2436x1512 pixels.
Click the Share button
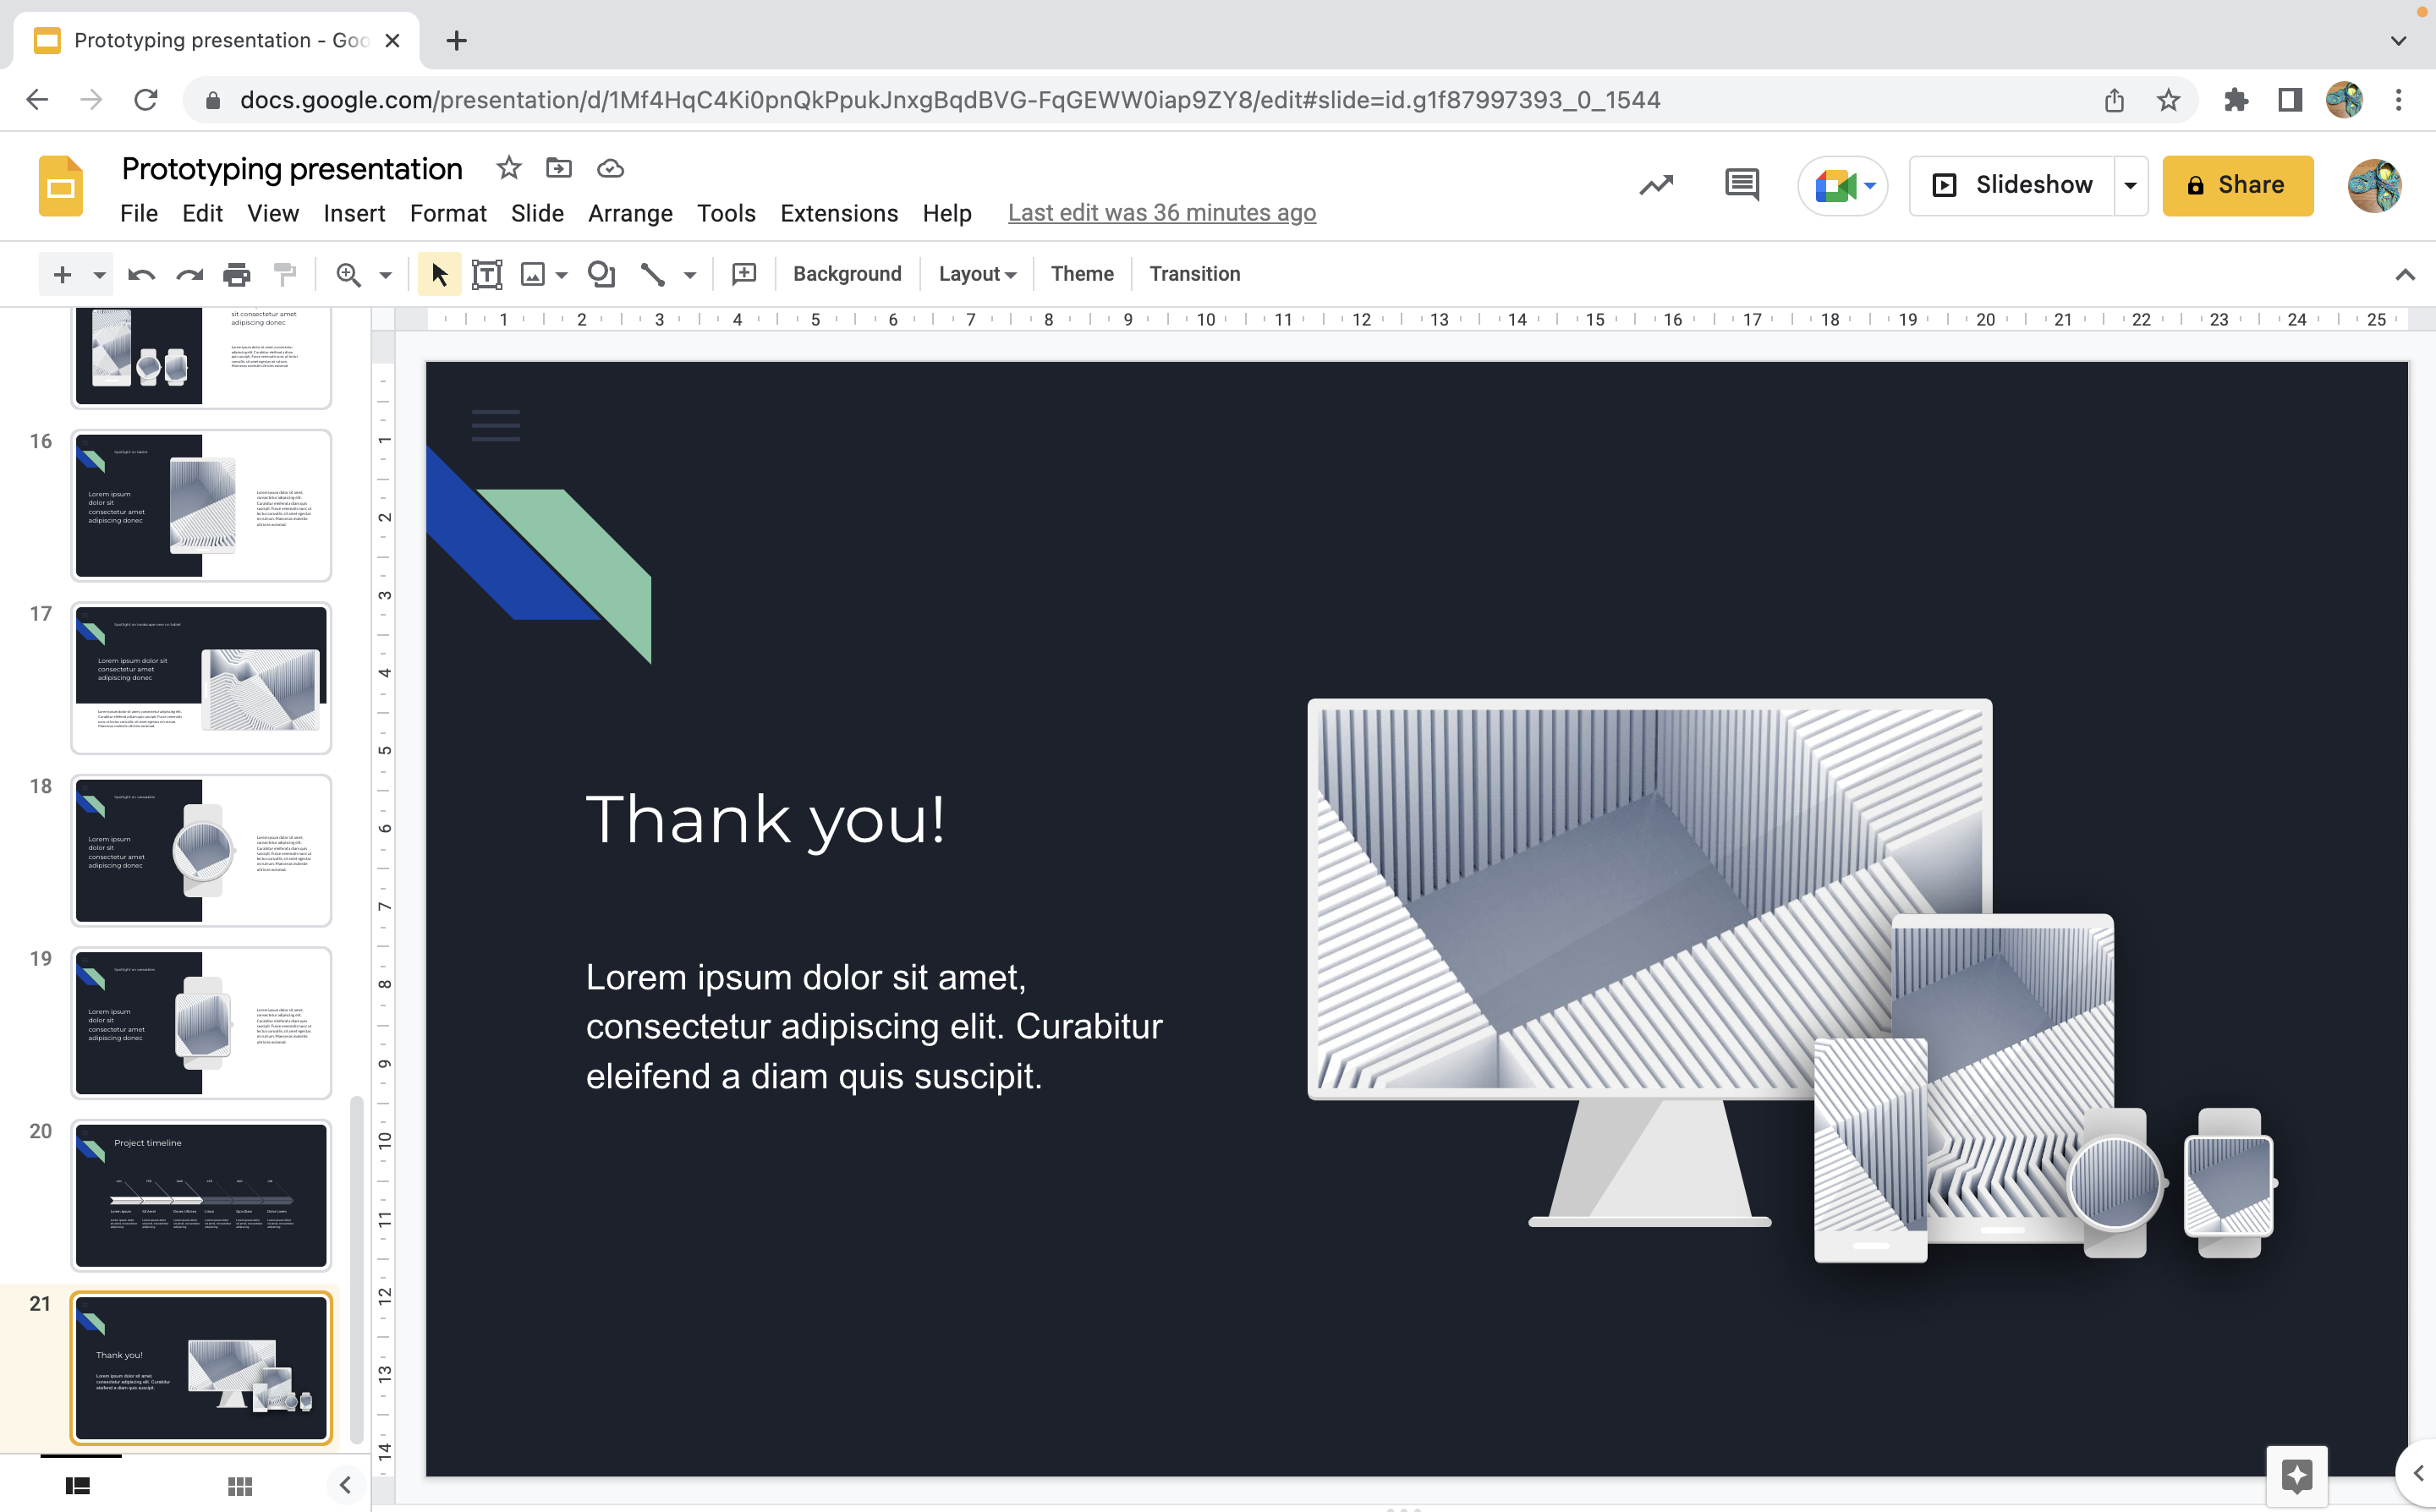pyautogui.click(x=2238, y=185)
